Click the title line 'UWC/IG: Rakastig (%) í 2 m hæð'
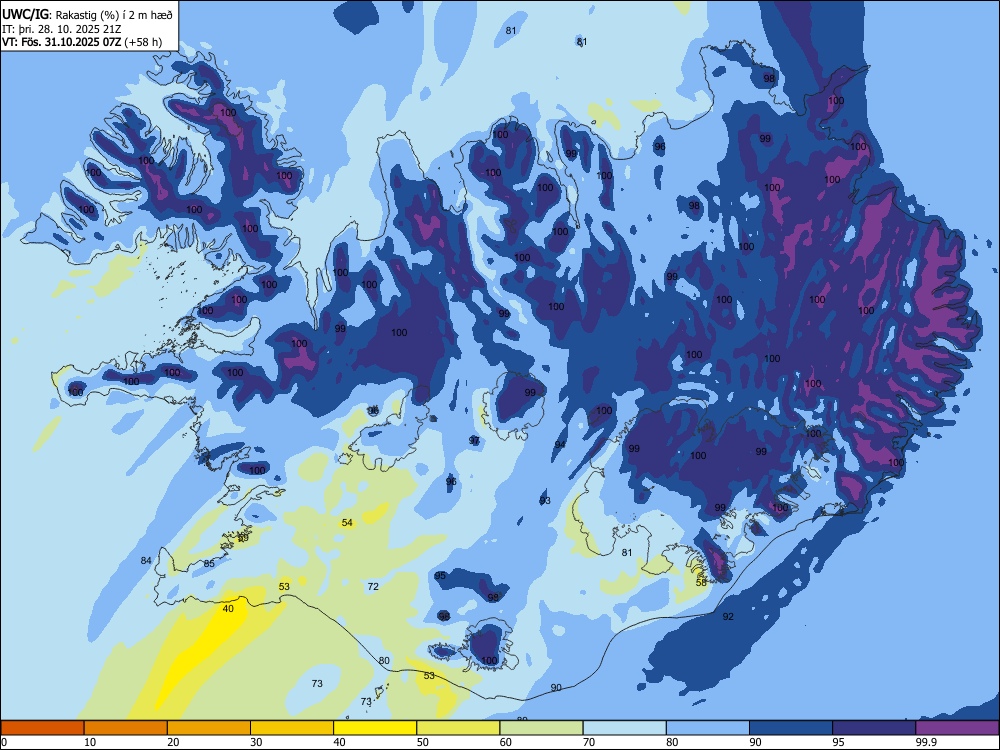1000x750 pixels. pyautogui.click(x=87, y=15)
